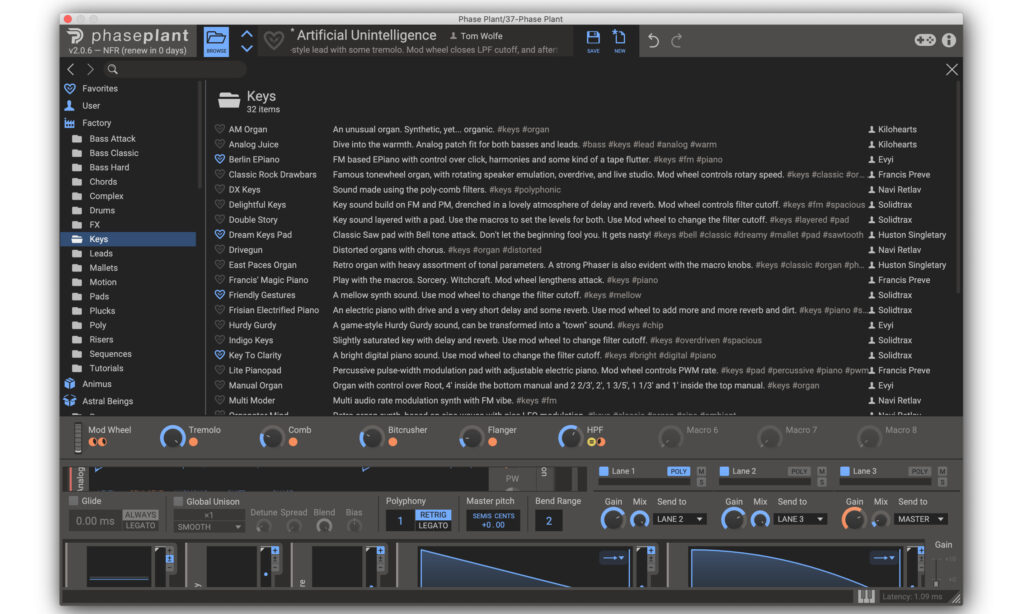This screenshot has height=614, width=1024.
Task: Open the SMOOTH unison mode dropdown
Action: (208, 526)
